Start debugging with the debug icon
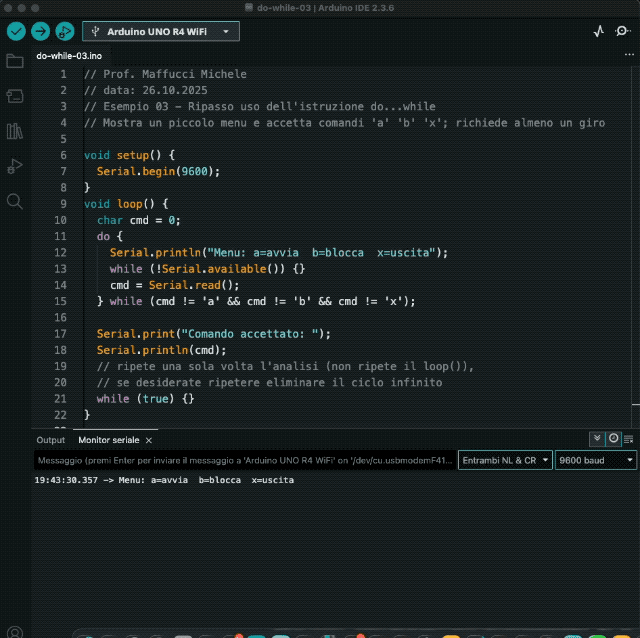640x638 pixels. pos(65,31)
